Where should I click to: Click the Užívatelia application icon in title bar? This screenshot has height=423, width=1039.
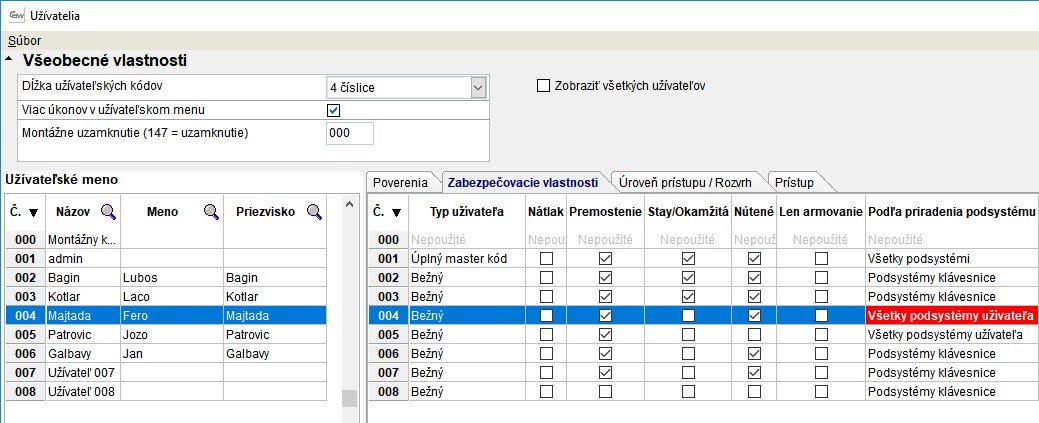click(15, 16)
